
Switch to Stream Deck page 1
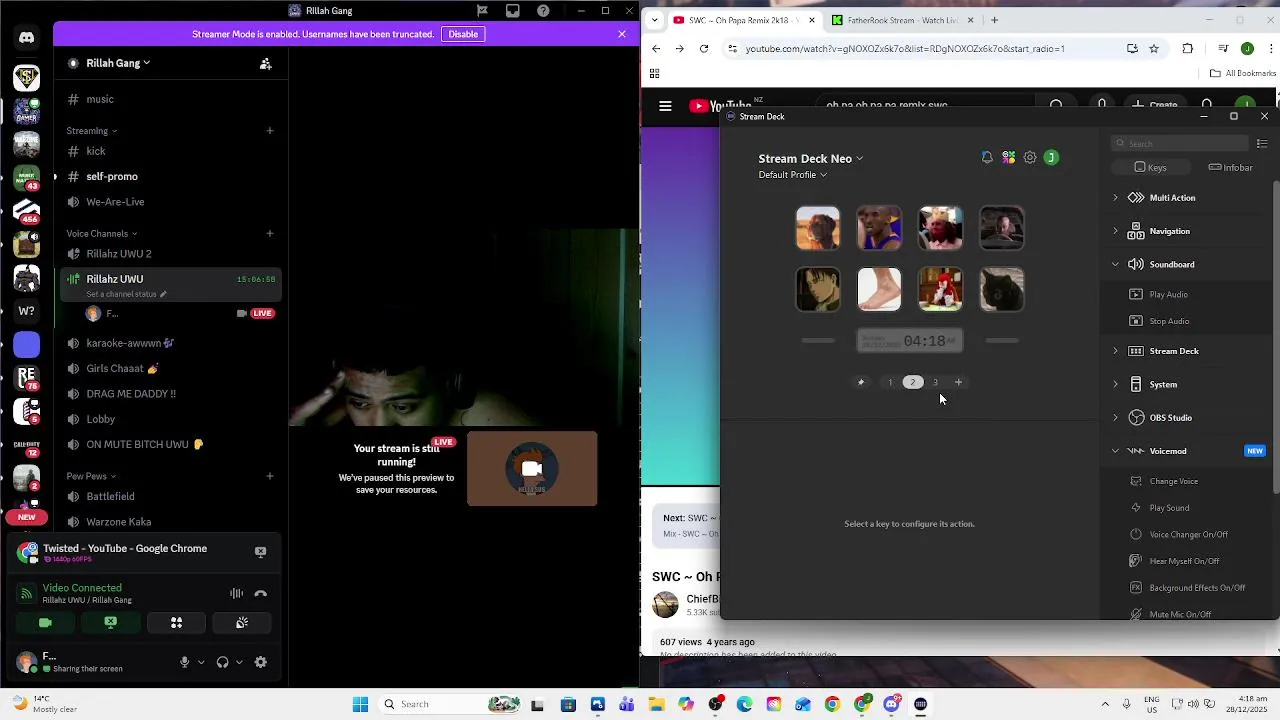coord(890,382)
